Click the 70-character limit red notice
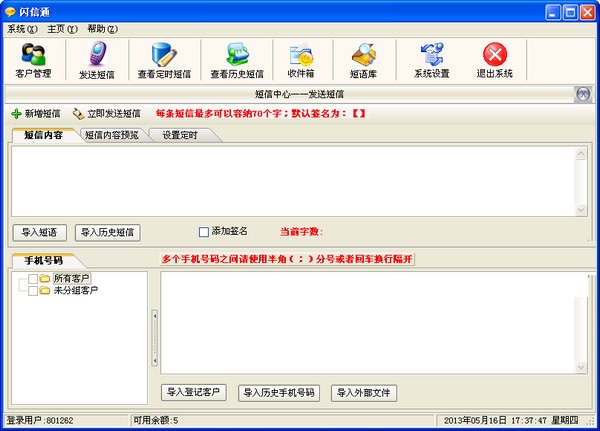 click(260, 113)
